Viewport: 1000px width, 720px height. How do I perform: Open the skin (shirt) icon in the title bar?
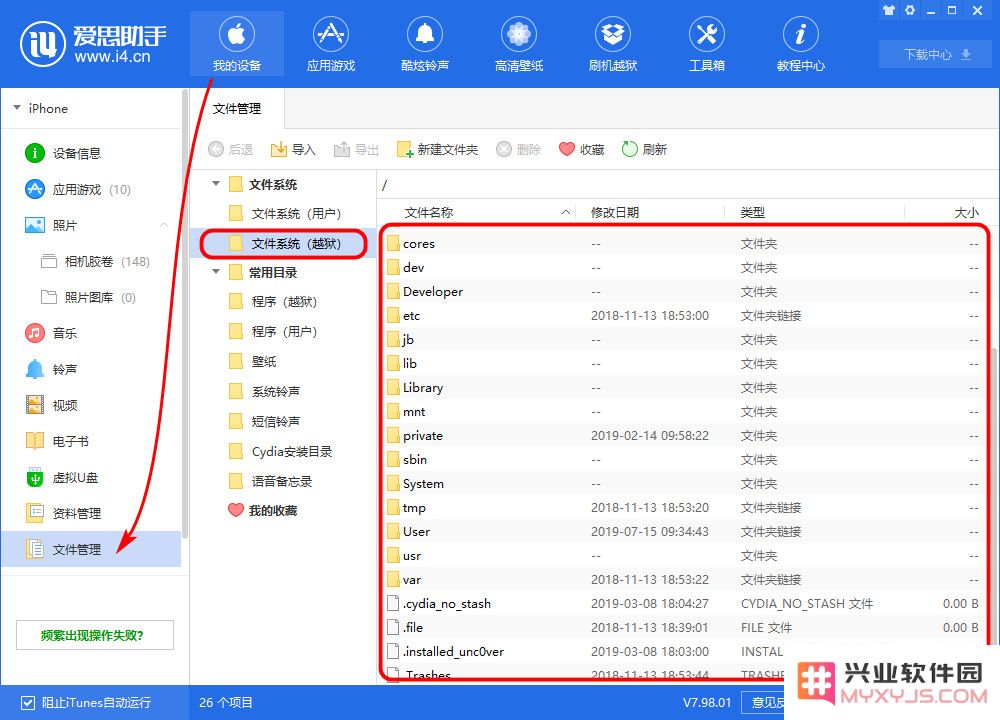click(x=888, y=10)
